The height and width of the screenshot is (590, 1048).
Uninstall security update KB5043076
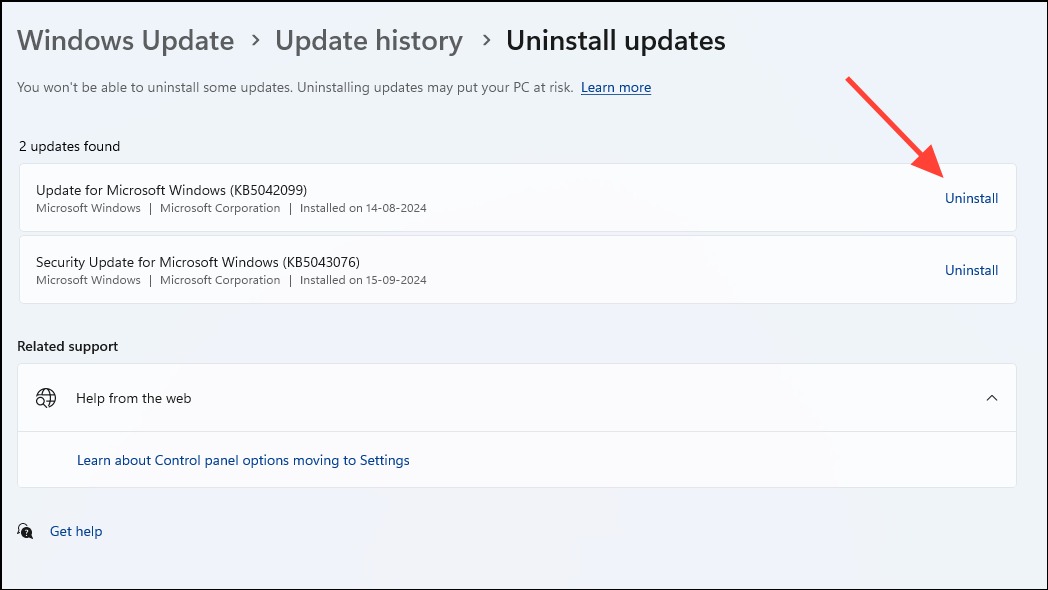[x=971, y=271]
